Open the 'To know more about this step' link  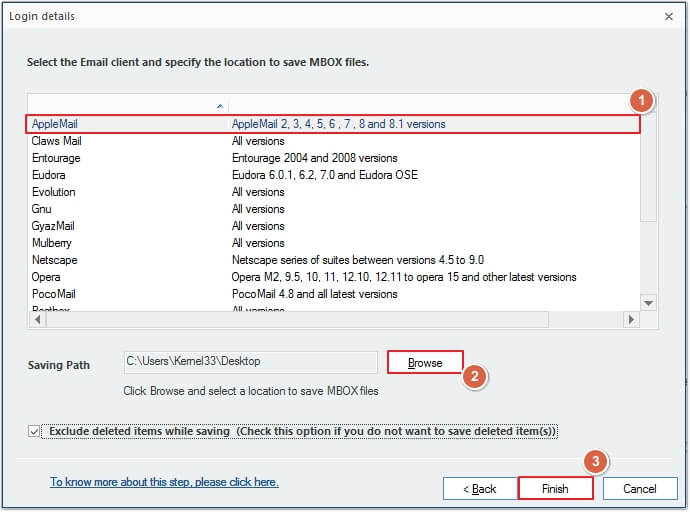click(164, 482)
